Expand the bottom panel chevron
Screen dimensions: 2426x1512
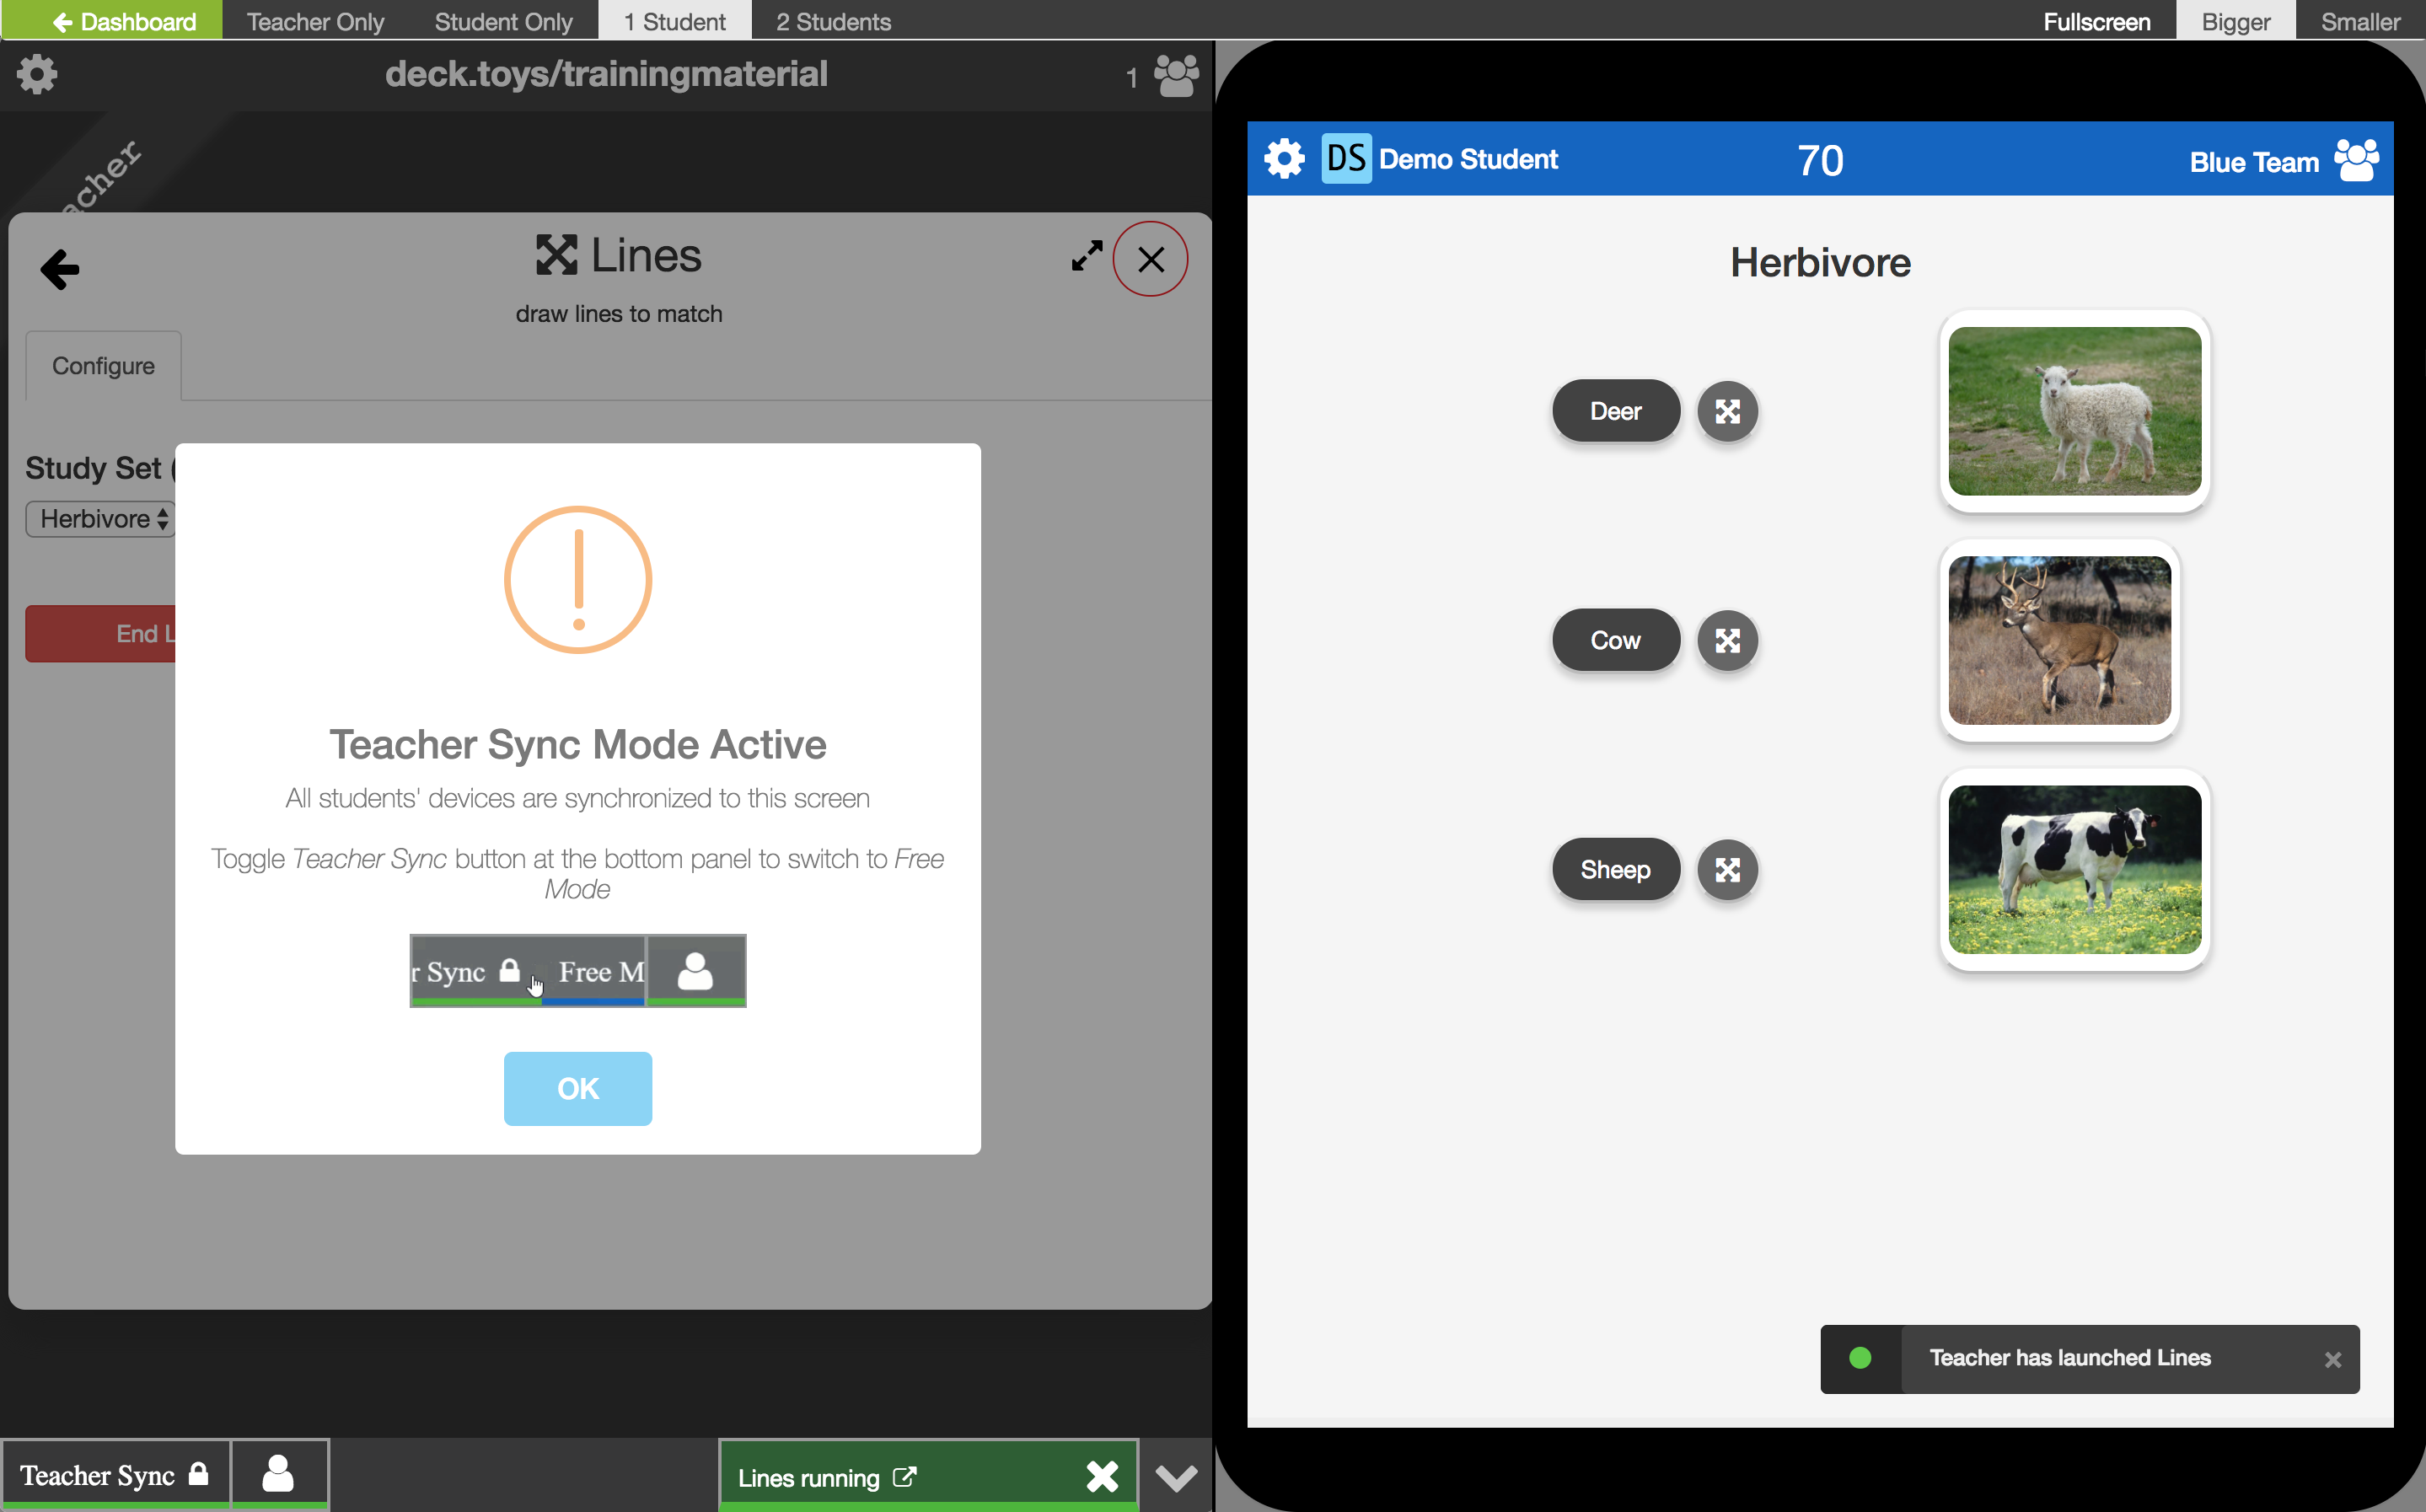pyautogui.click(x=1175, y=1477)
